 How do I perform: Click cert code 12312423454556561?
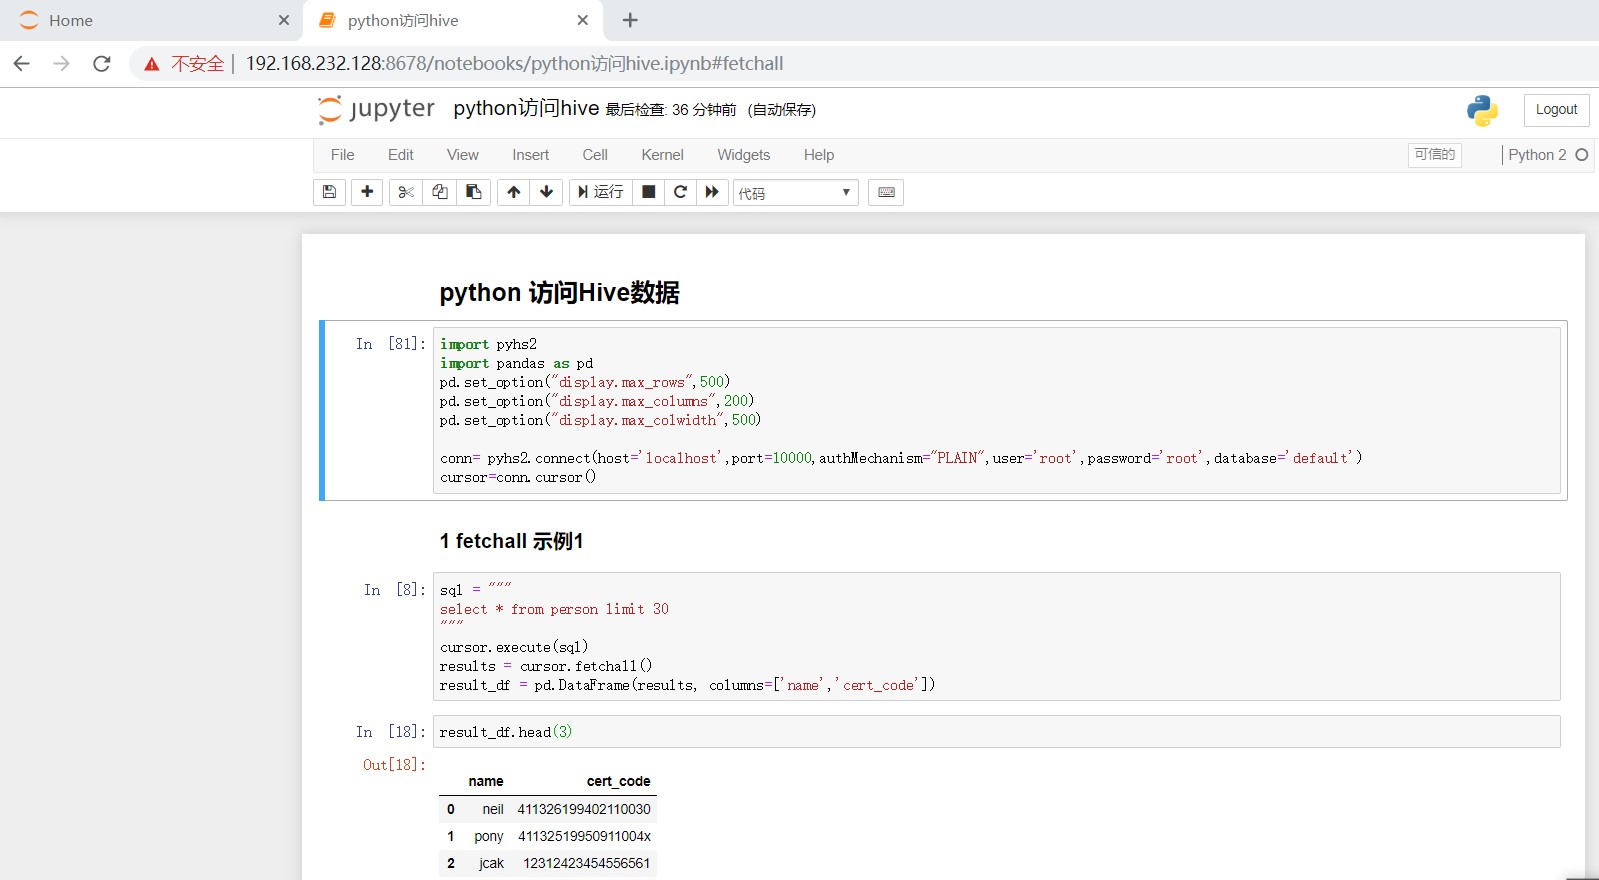pyautogui.click(x=587, y=863)
